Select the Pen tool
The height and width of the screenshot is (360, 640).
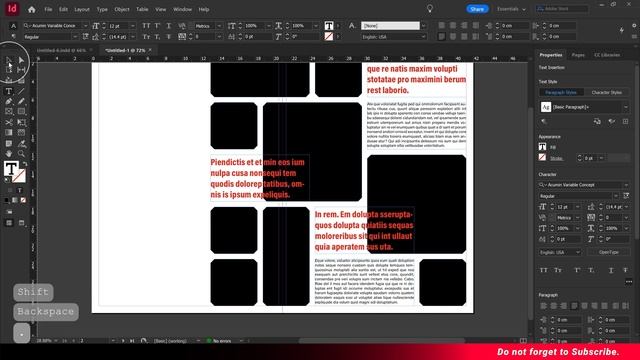(x=9, y=101)
